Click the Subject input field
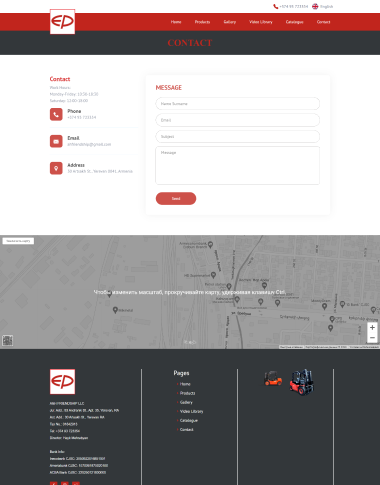The width and height of the screenshot is (380, 485). [237, 136]
